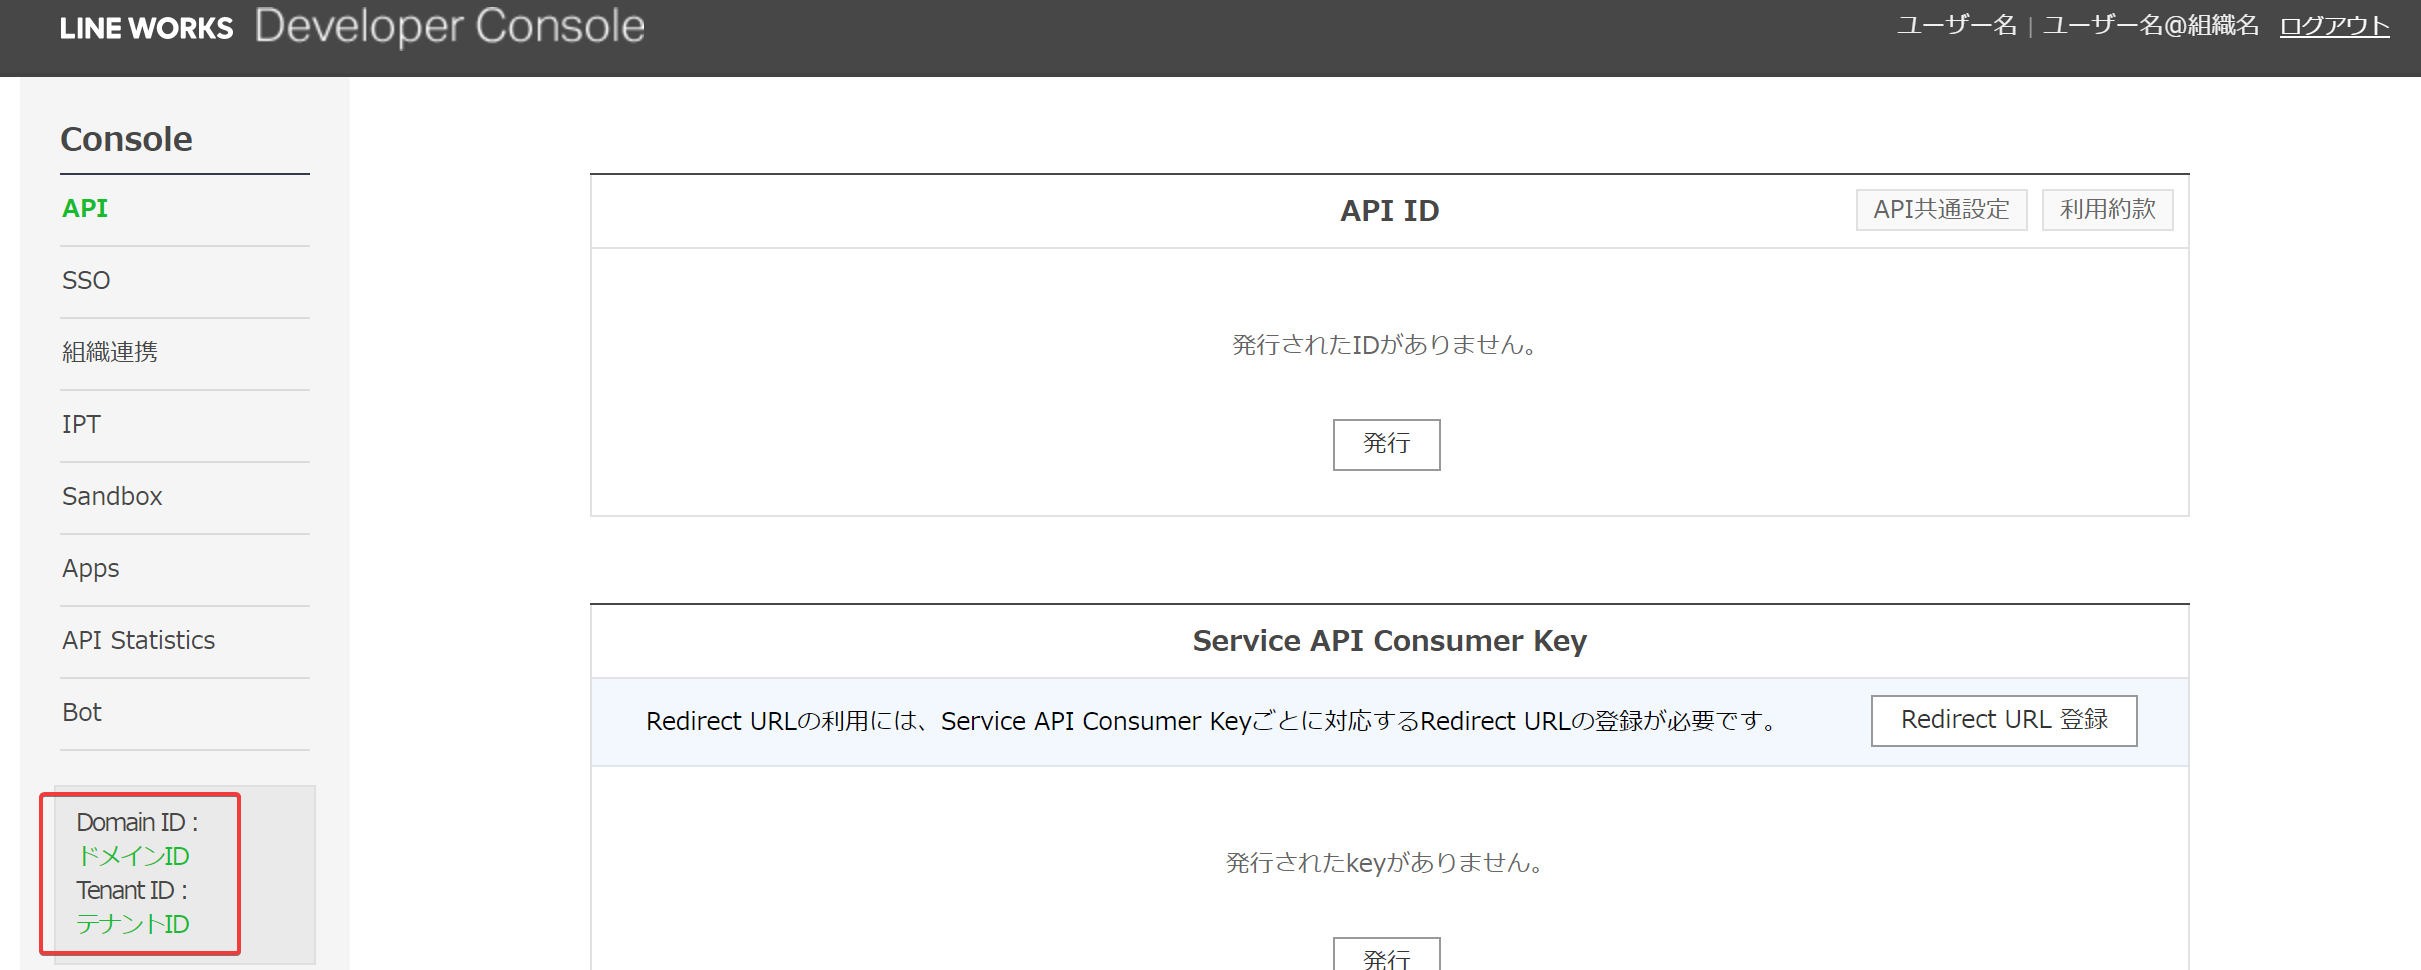
Task: Click the green テナントID value
Action: [x=133, y=925]
